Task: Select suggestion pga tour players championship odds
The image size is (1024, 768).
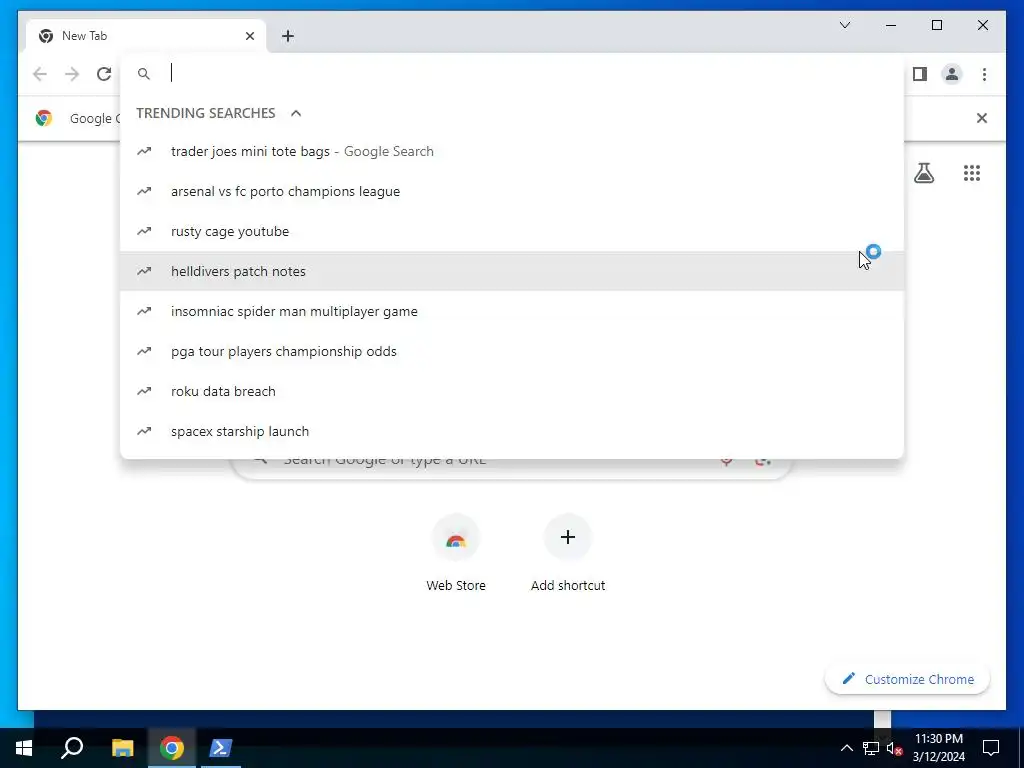Action: 512,351
